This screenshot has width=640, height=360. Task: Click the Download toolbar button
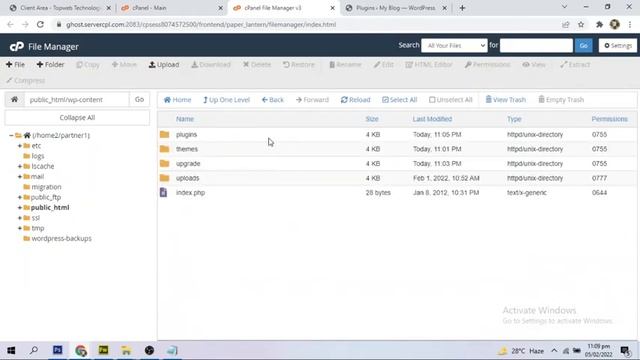click(x=211, y=64)
